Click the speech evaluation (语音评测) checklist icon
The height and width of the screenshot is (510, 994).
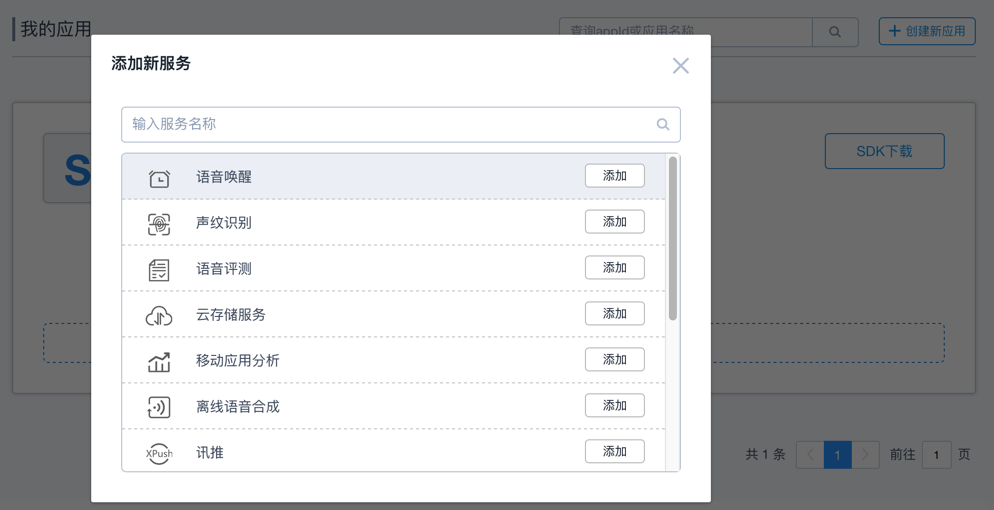click(x=159, y=270)
